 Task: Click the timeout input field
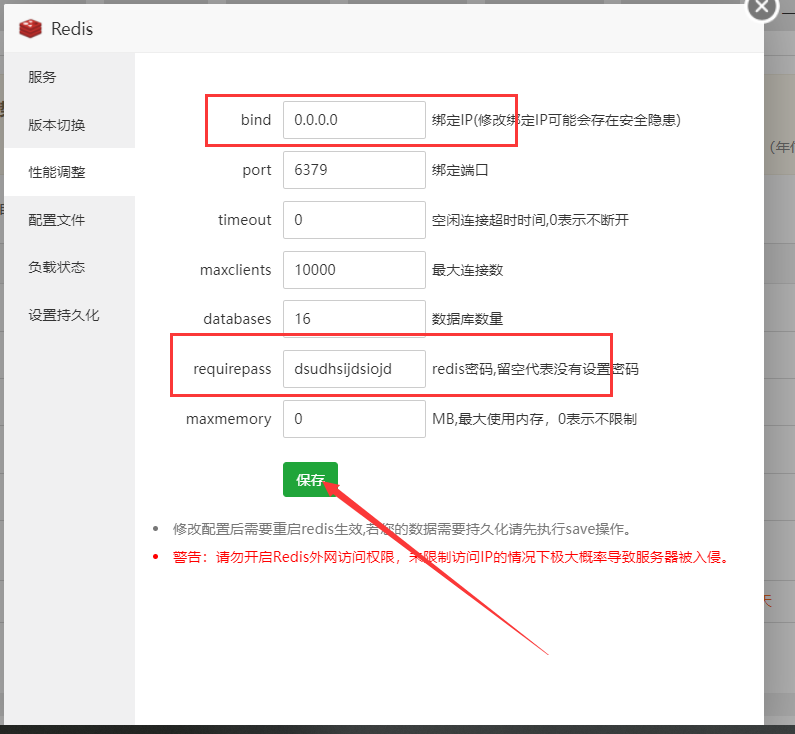(x=354, y=219)
